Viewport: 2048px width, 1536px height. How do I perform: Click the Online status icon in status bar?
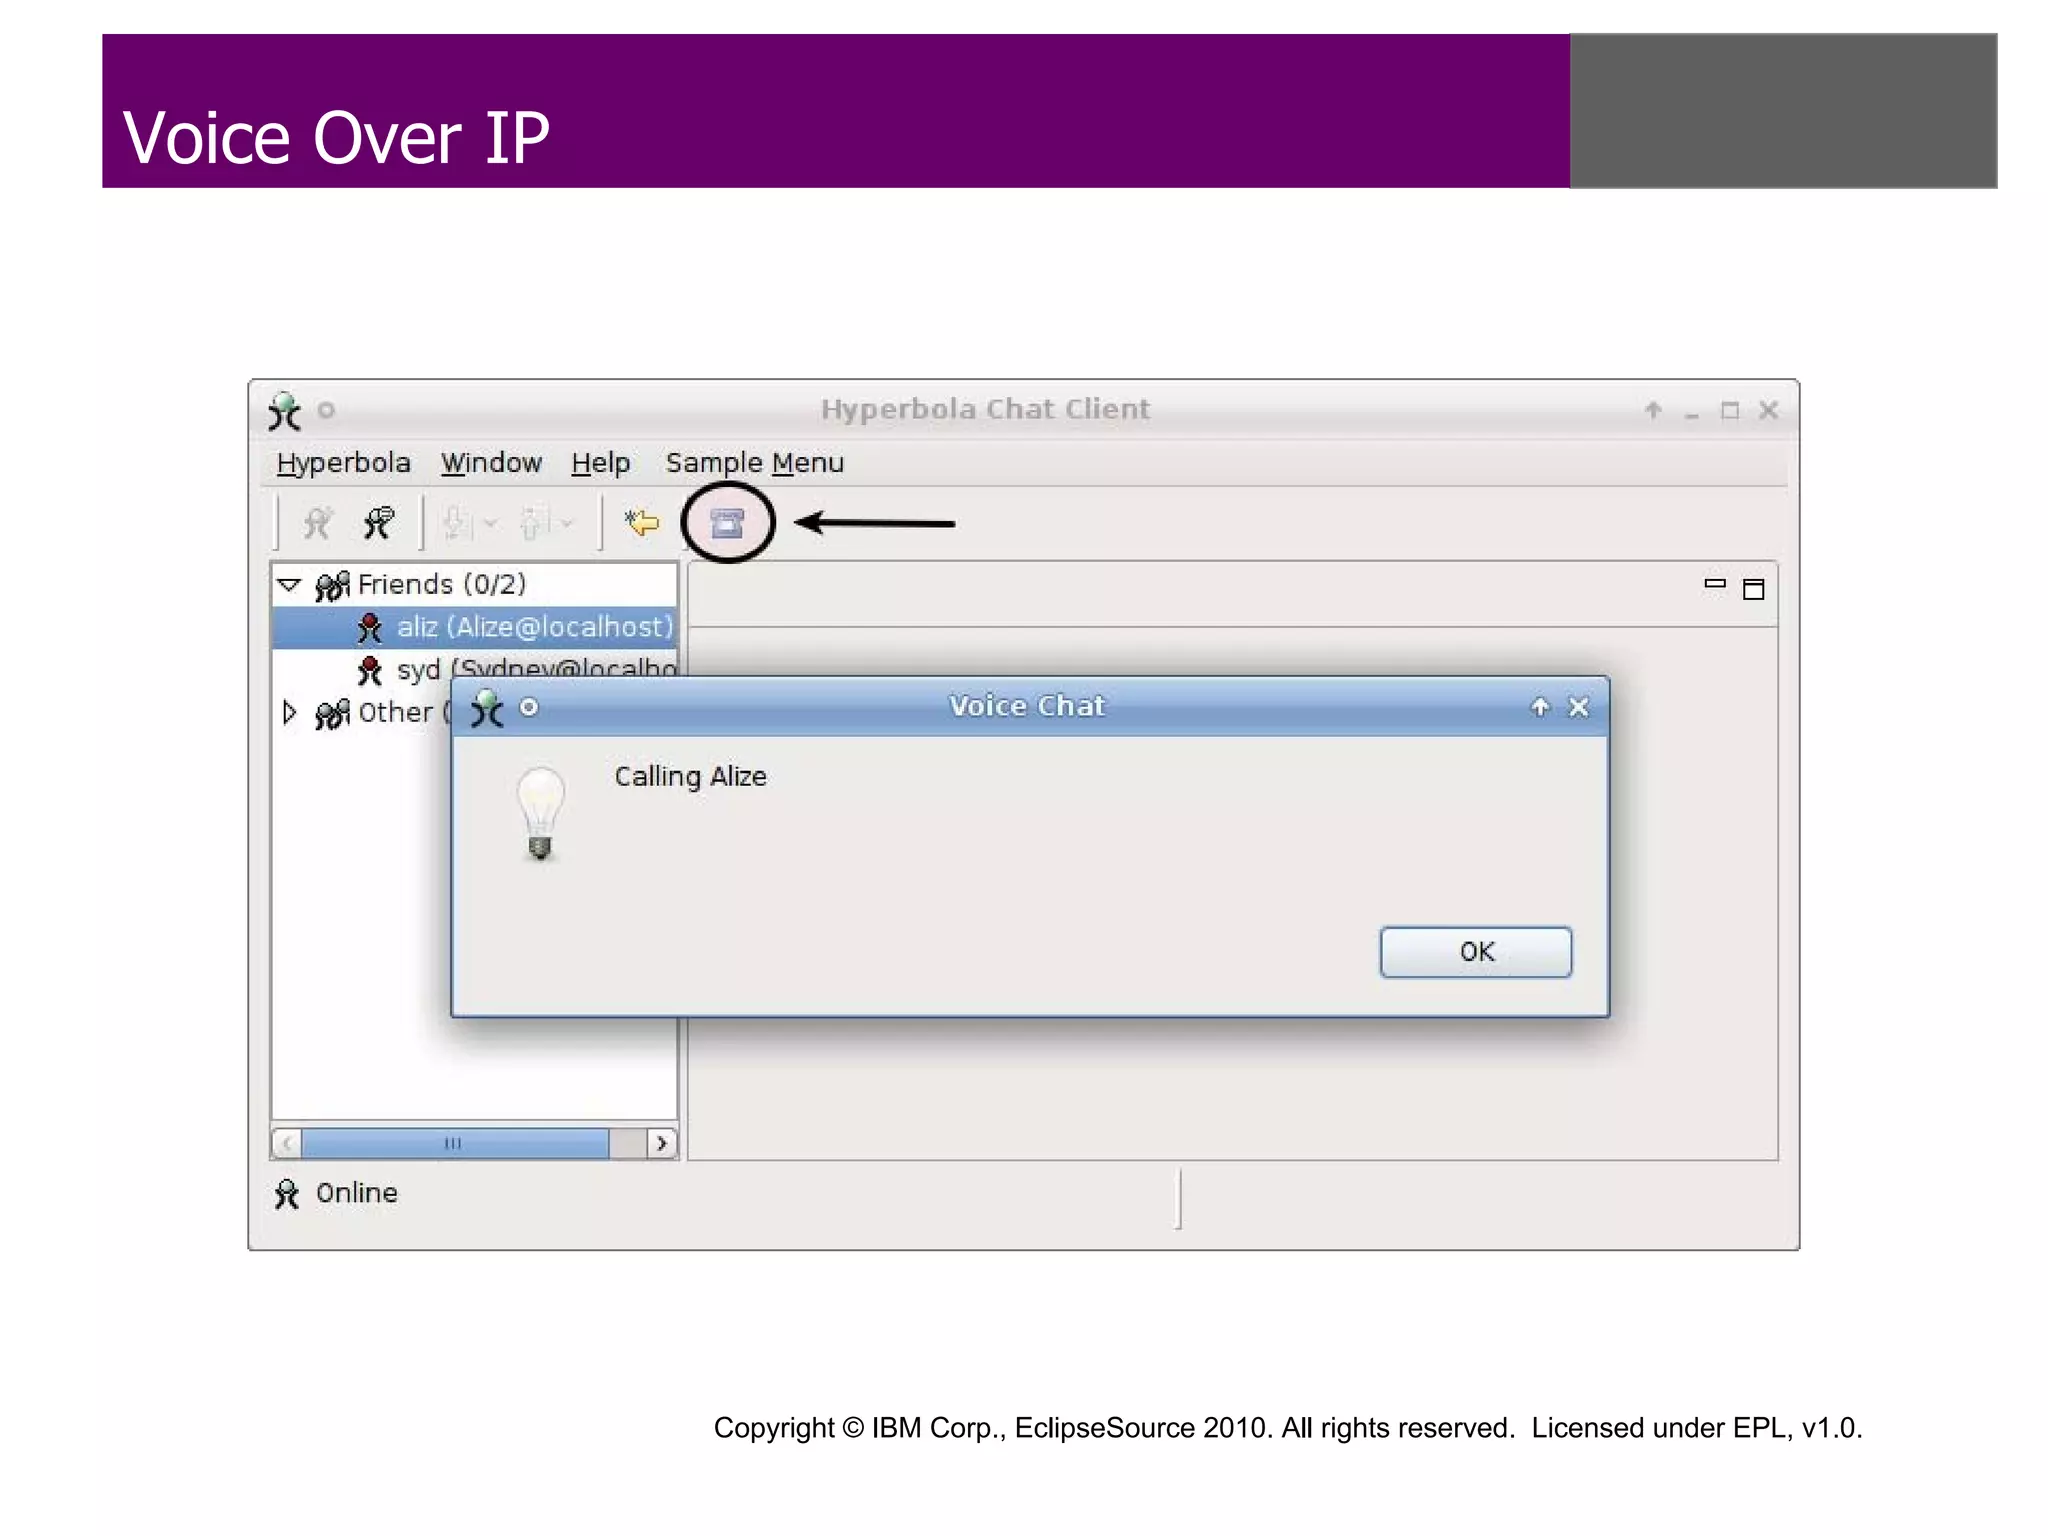[286, 1193]
